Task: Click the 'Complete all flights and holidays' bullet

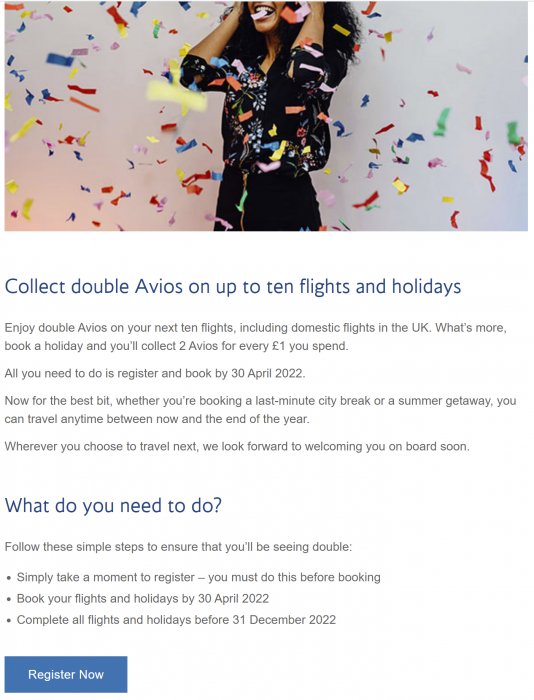Action: point(176,620)
